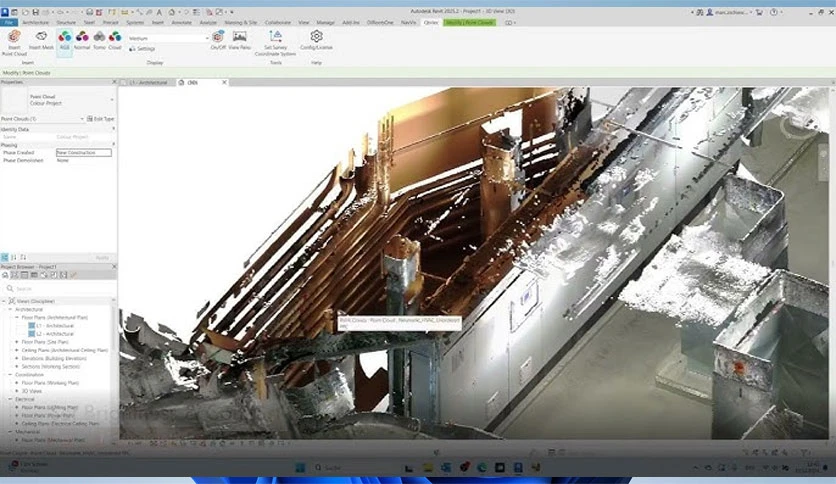836x484 pixels.
Task: Click the binoculars search icon
Action: pyautogui.click(x=700, y=12)
